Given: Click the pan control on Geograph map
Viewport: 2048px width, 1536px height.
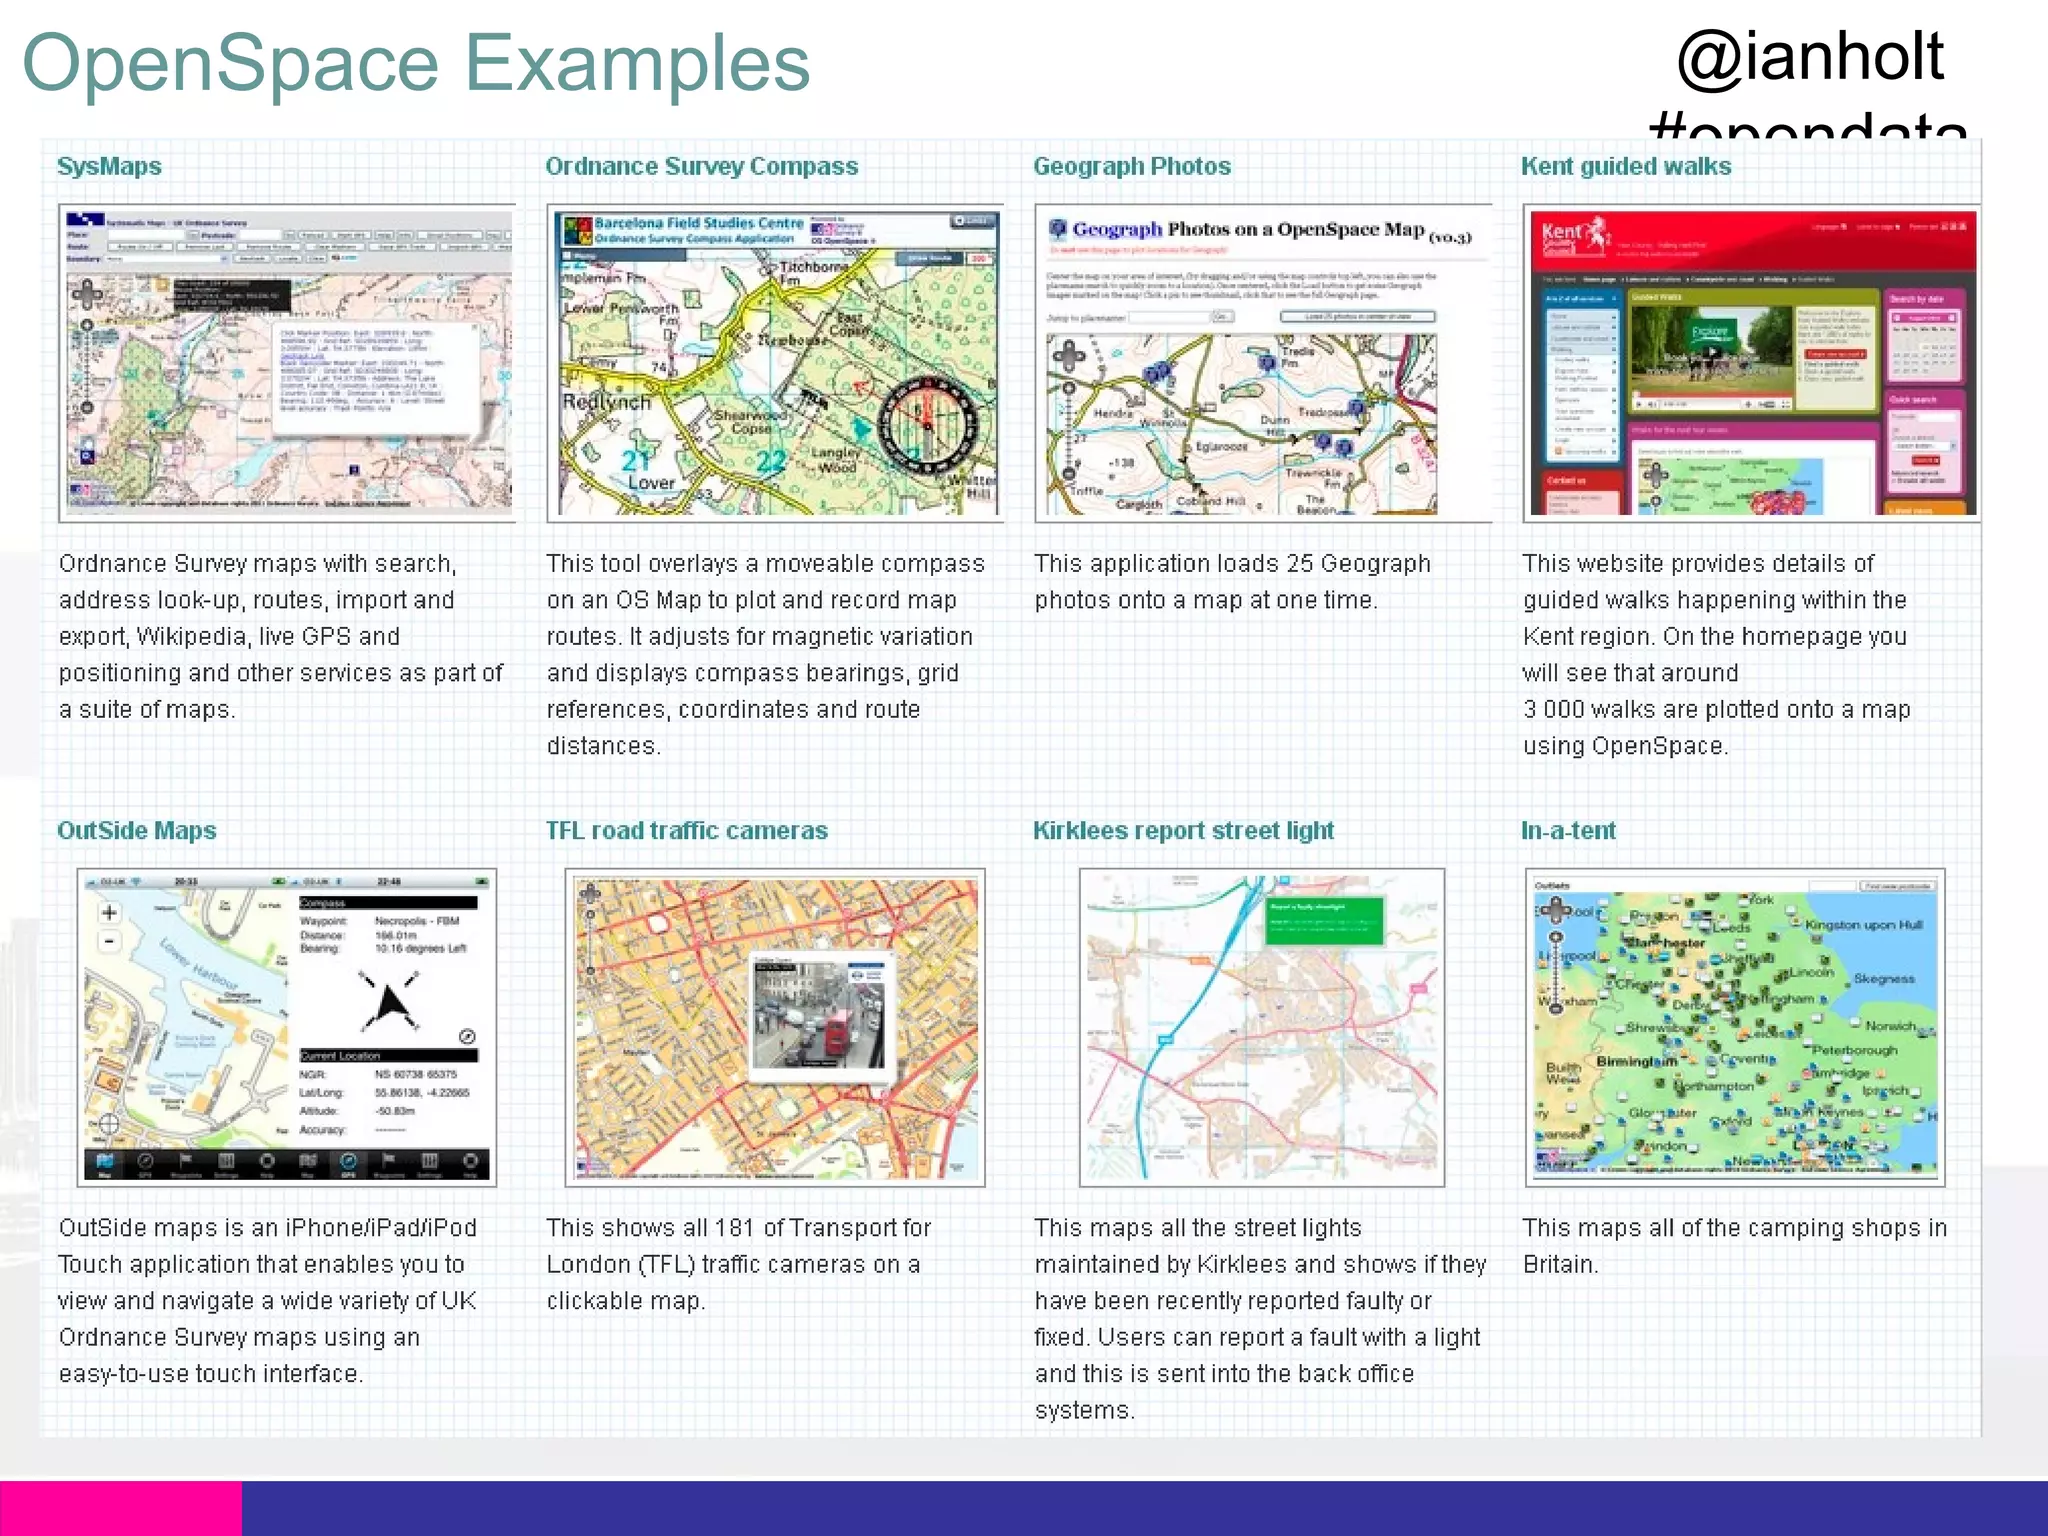Looking at the screenshot, I should coord(1069,356).
